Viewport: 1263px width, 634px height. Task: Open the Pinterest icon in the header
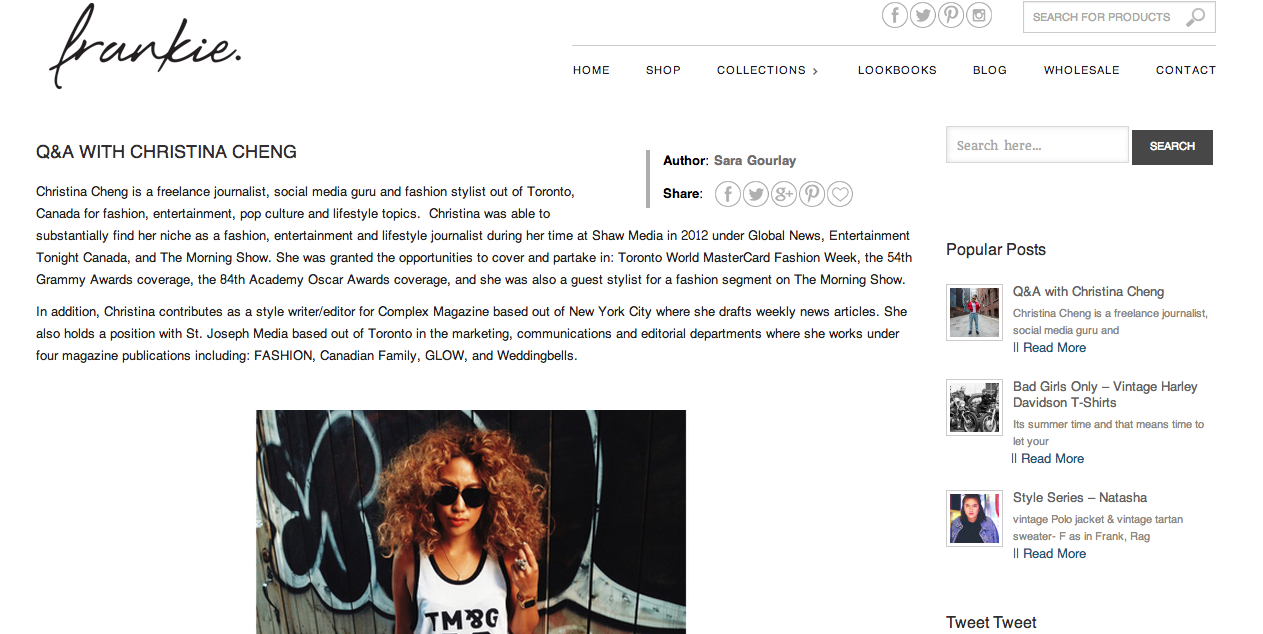(951, 15)
